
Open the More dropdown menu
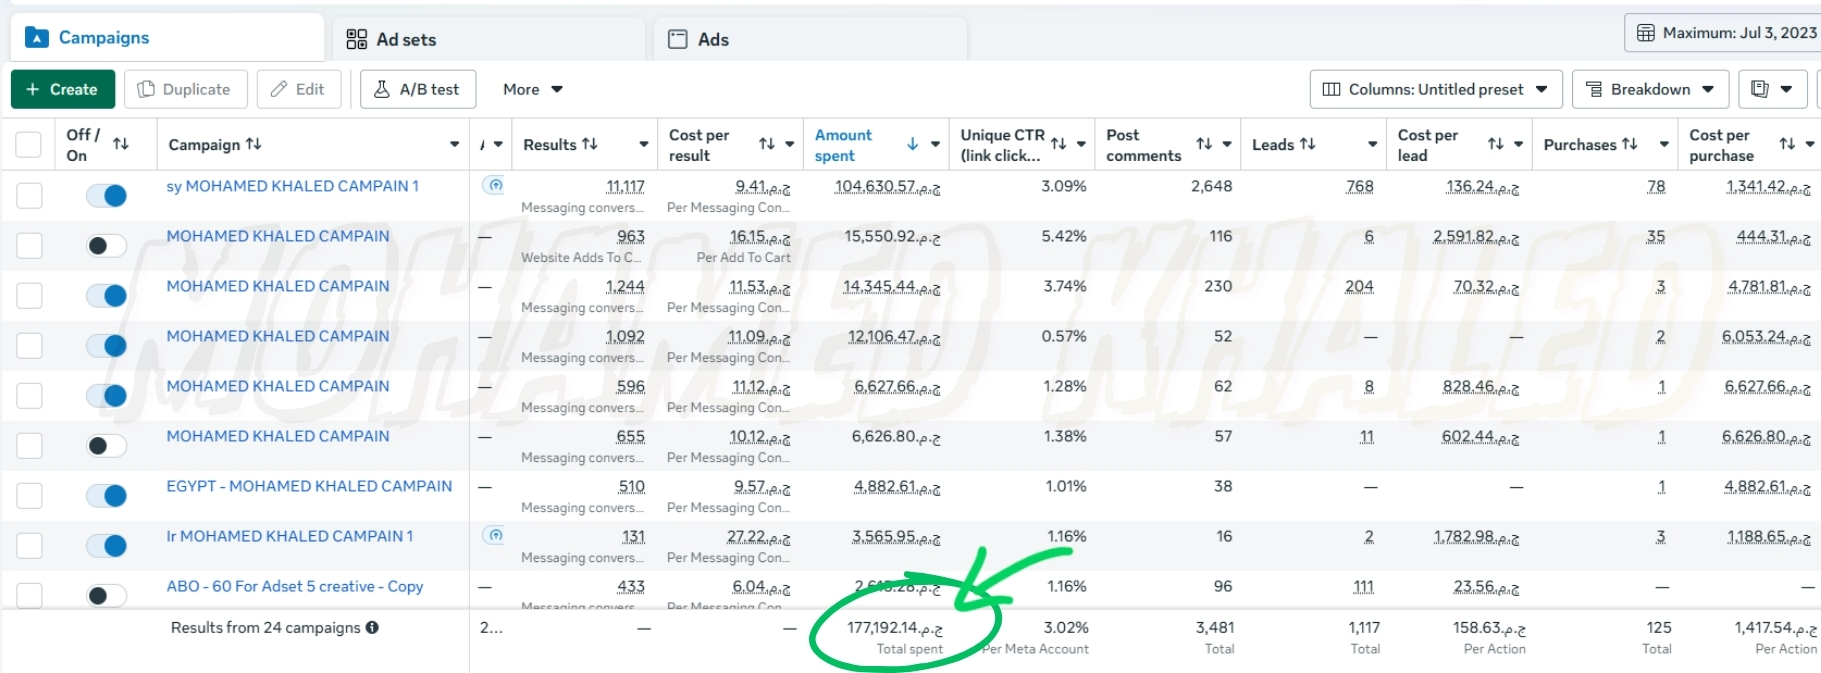[533, 89]
